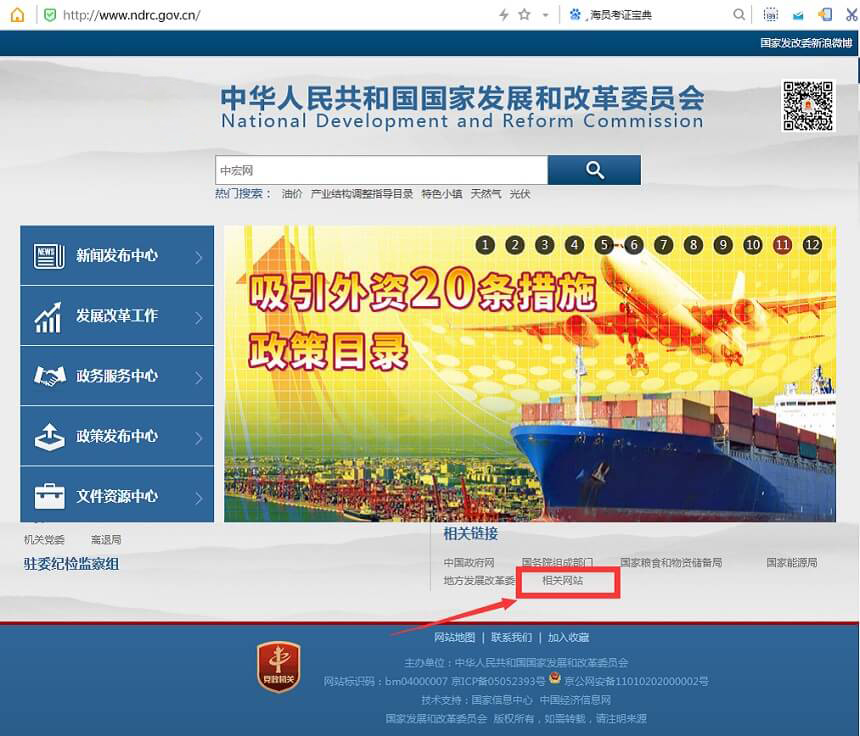Image resolution: width=860 pixels, height=736 pixels.
Task: Switch to banner slide 12
Action: coord(812,245)
